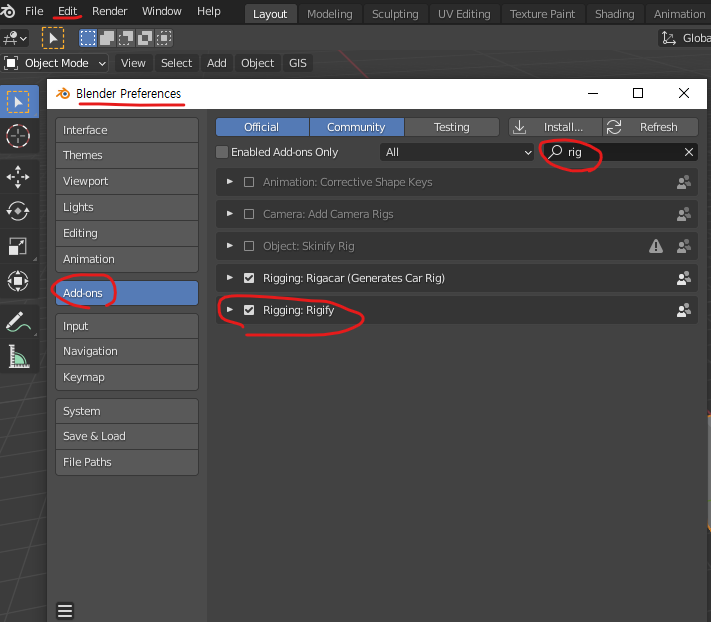The height and width of the screenshot is (622, 711).
Task: Click community icon on Skinify Rig row
Action: 683,246
